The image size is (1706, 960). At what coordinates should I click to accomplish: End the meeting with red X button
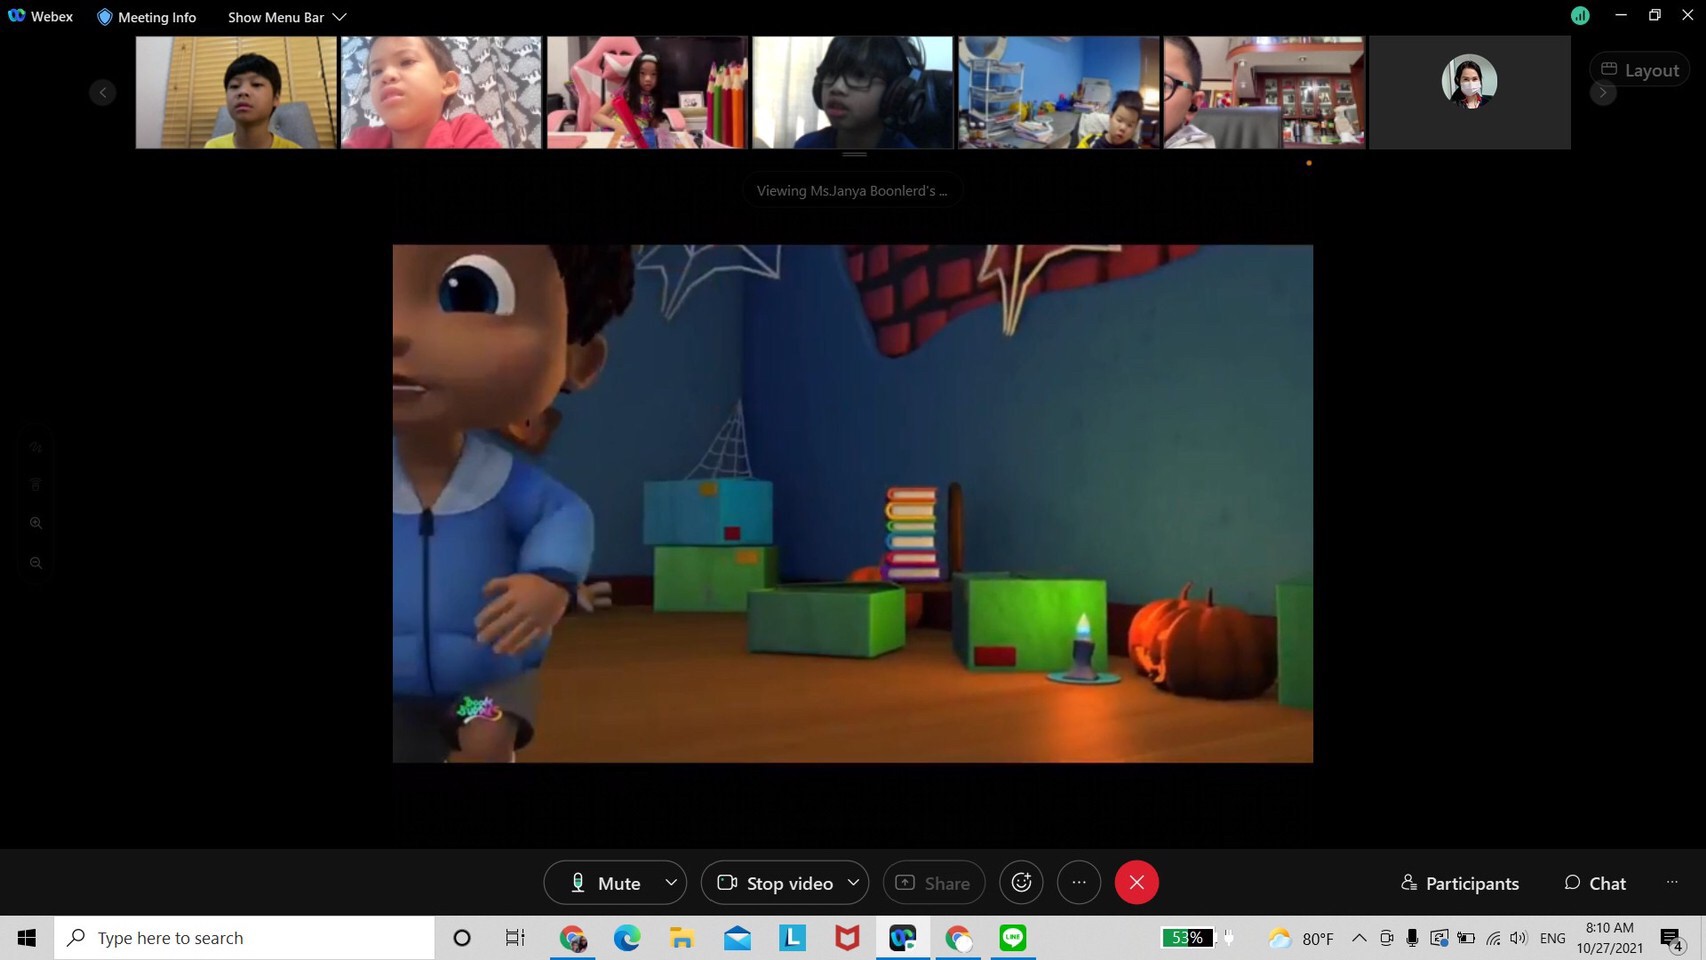[1137, 883]
